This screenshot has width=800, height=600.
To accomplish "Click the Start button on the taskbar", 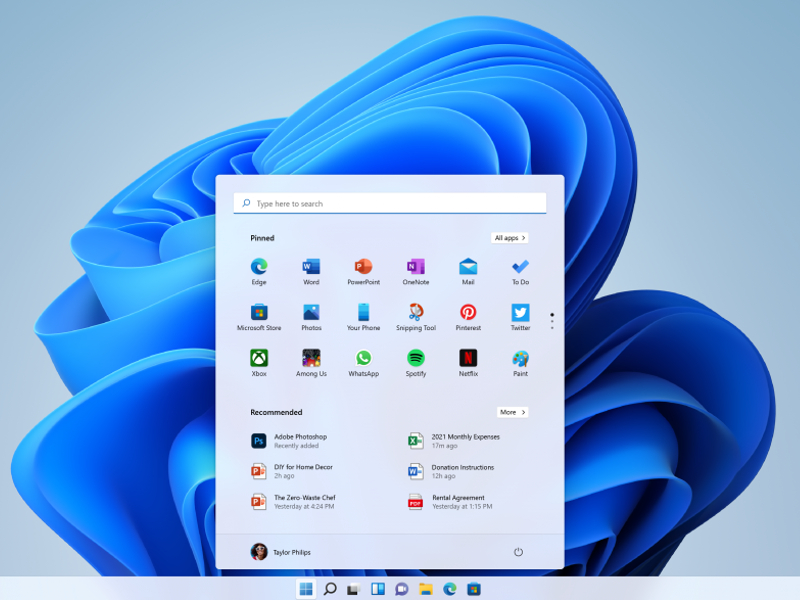I will tap(306, 589).
